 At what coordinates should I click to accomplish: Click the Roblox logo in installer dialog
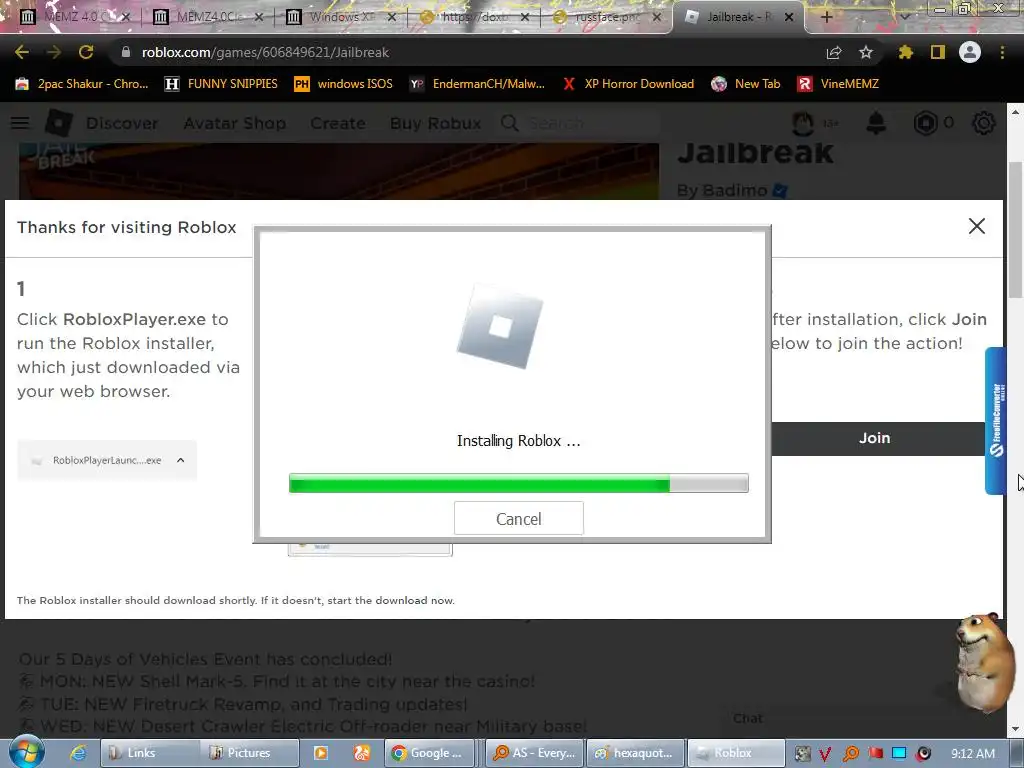pos(500,326)
